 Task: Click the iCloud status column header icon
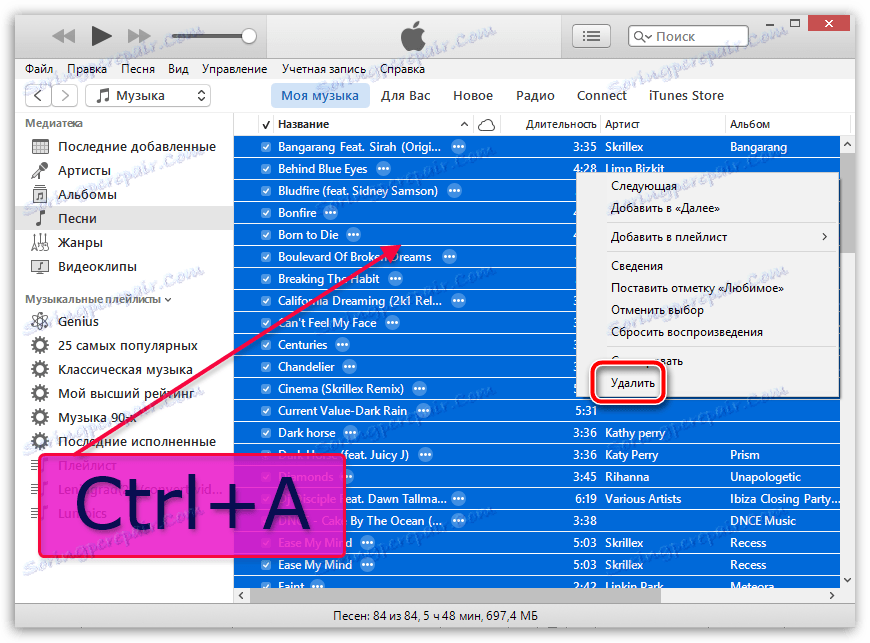click(x=487, y=125)
